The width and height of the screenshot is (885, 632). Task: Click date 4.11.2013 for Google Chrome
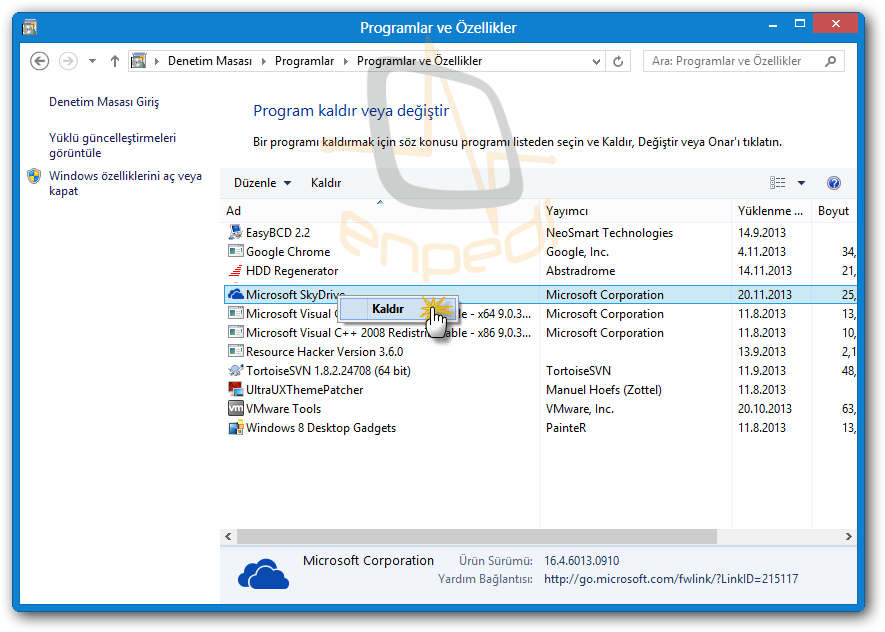pyautogui.click(x=761, y=252)
